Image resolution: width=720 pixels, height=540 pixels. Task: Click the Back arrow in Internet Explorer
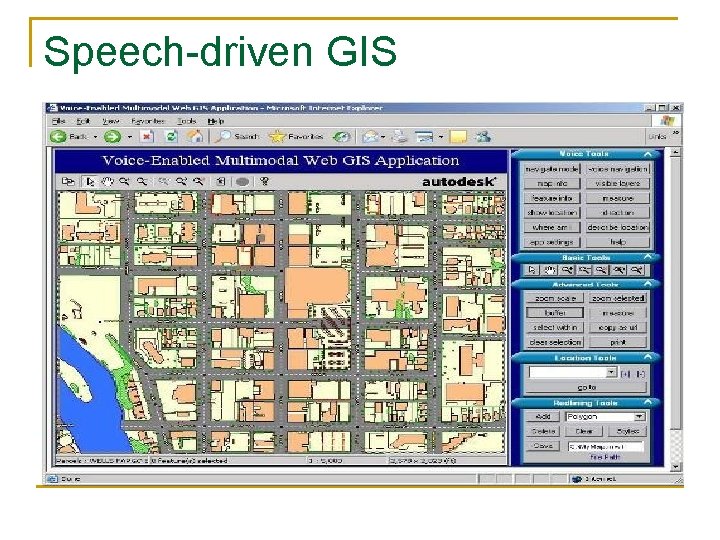(x=58, y=136)
